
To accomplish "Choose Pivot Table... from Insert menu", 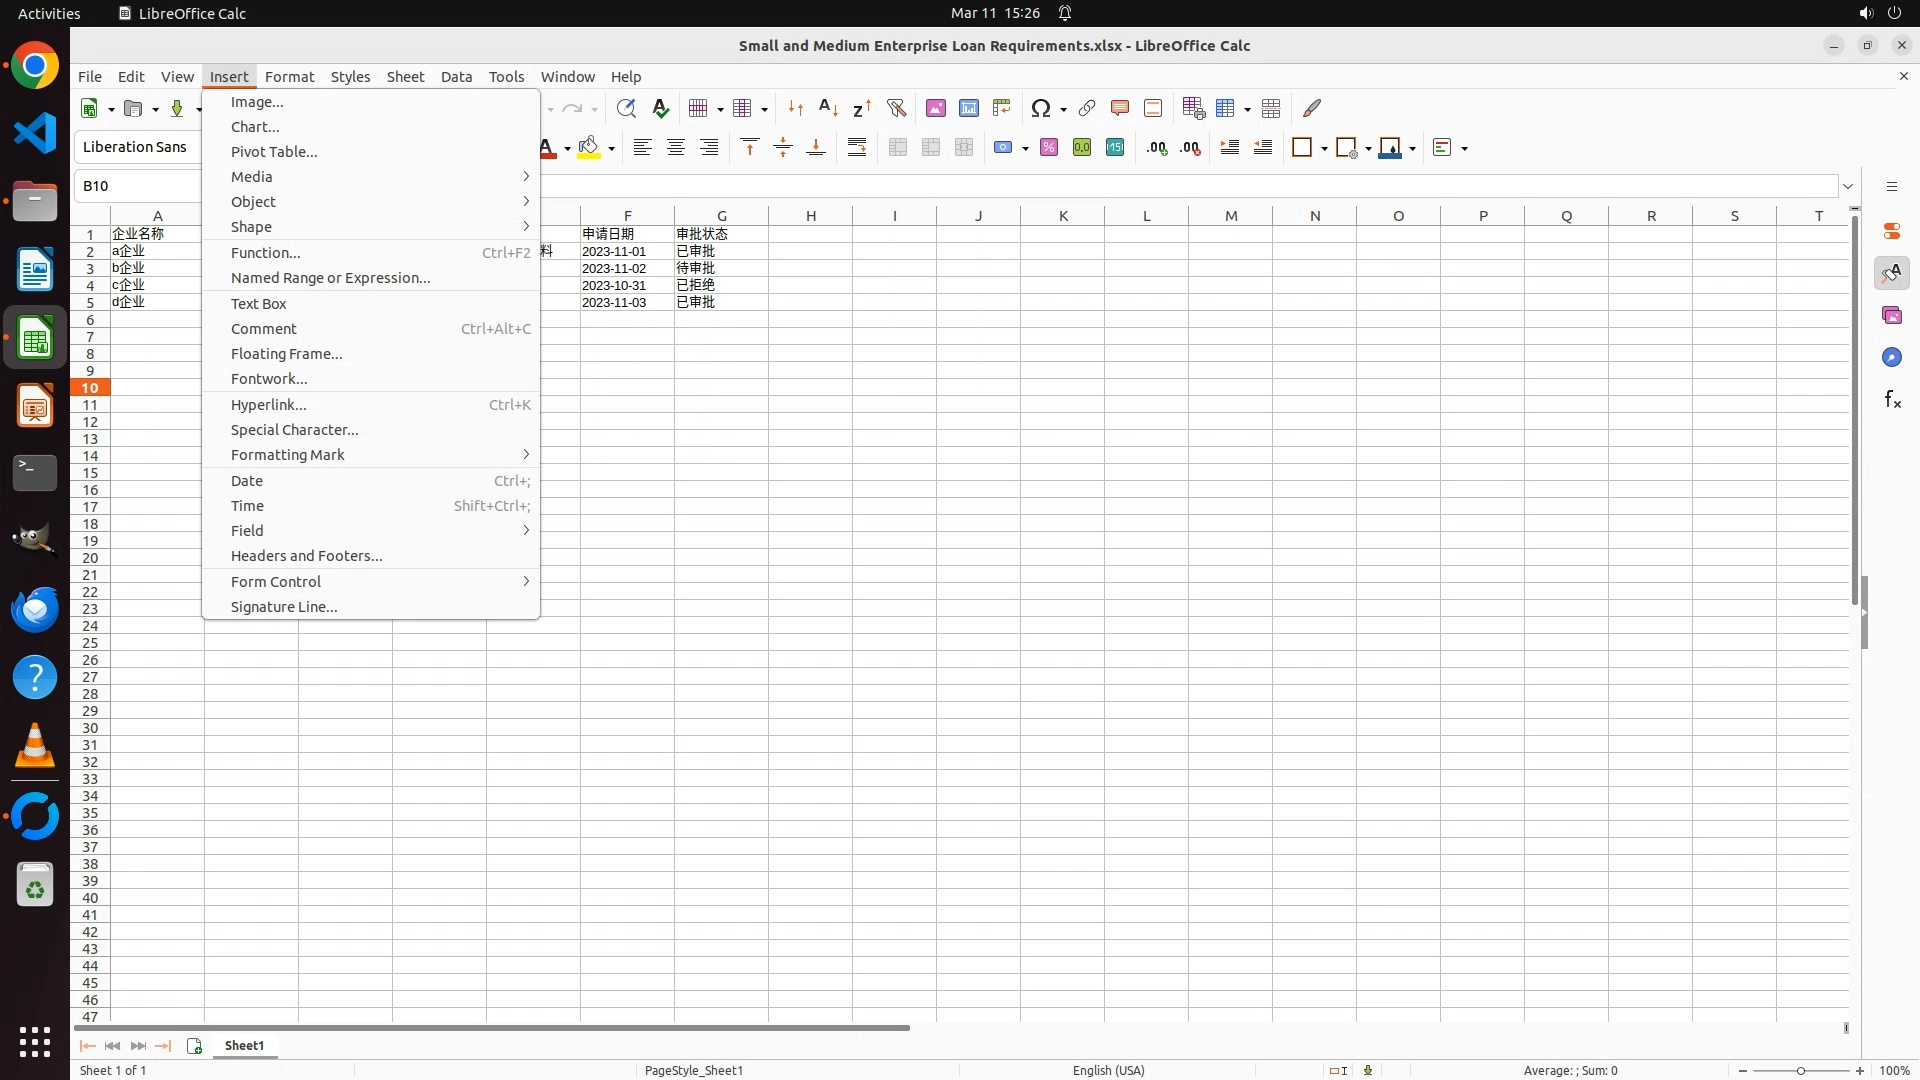I will point(274,152).
